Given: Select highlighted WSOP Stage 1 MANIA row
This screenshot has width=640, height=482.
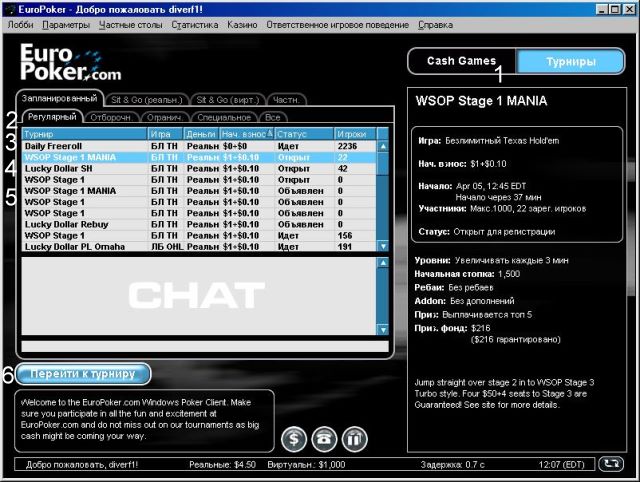Looking at the screenshot, I should tap(199, 158).
